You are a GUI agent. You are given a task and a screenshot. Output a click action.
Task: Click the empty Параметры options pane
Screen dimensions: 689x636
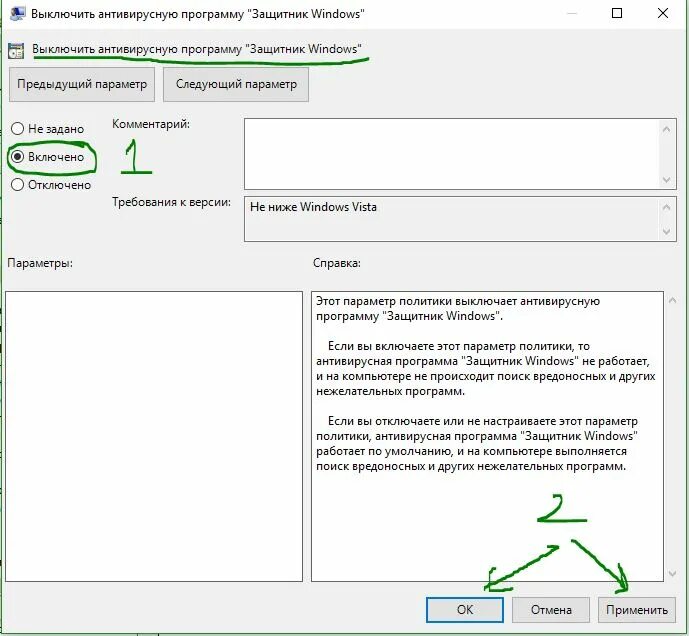pos(154,436)
